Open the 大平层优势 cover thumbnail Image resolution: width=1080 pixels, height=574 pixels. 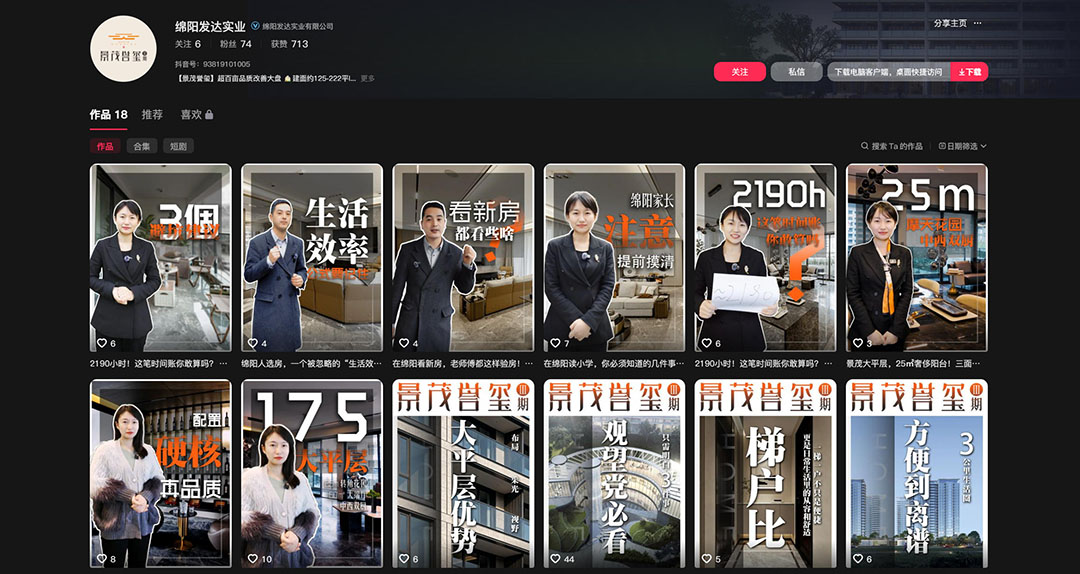(x=463, y=473)
